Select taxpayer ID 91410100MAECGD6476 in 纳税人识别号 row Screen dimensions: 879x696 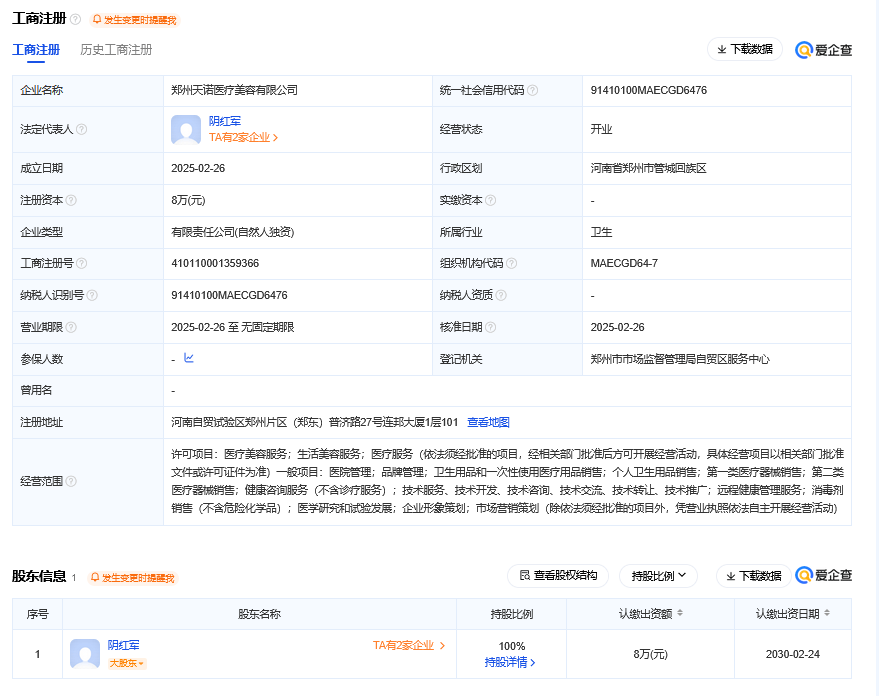click(229, 295)
